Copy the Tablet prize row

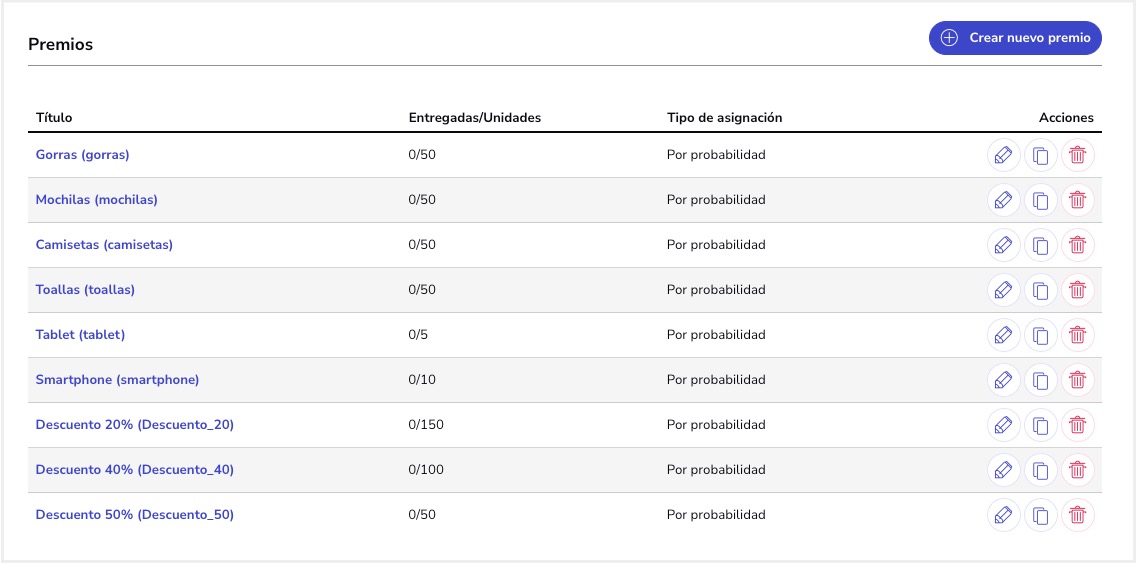click(x=1041, y=335)
